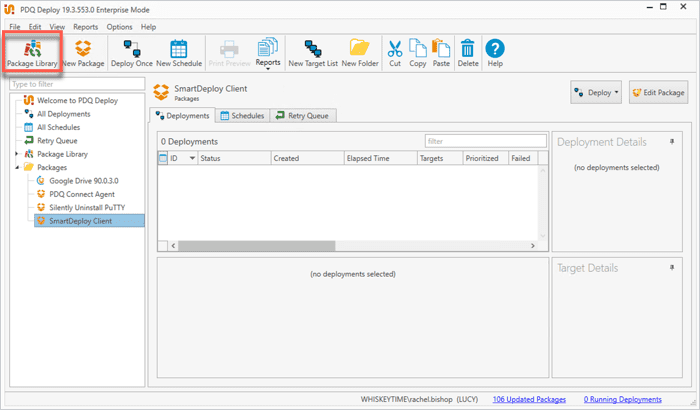Open the Help menu in menu bar
This screenshot has height=410, width=700.
point(148,27)
